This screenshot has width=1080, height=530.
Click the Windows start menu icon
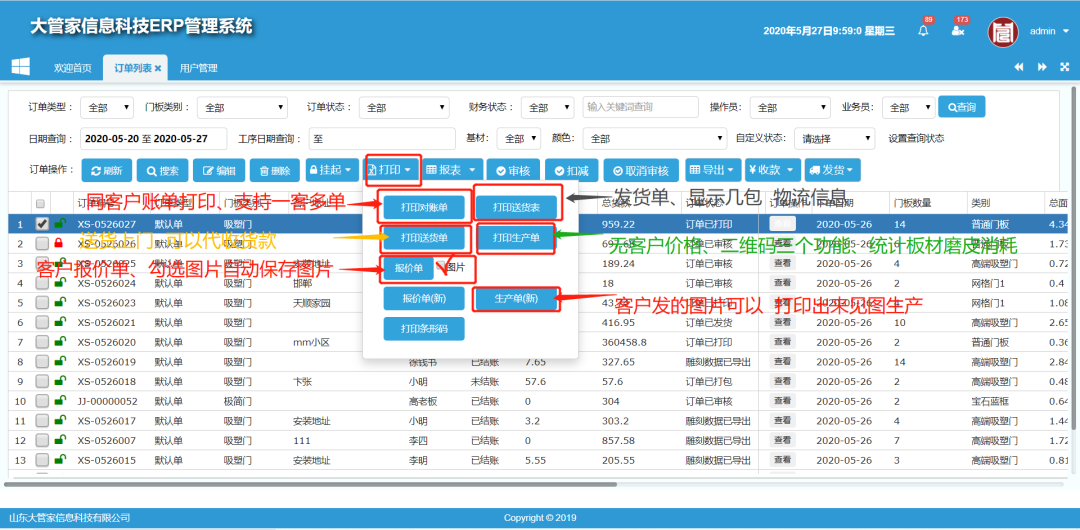pyautogui.click(x=20, y=67)
